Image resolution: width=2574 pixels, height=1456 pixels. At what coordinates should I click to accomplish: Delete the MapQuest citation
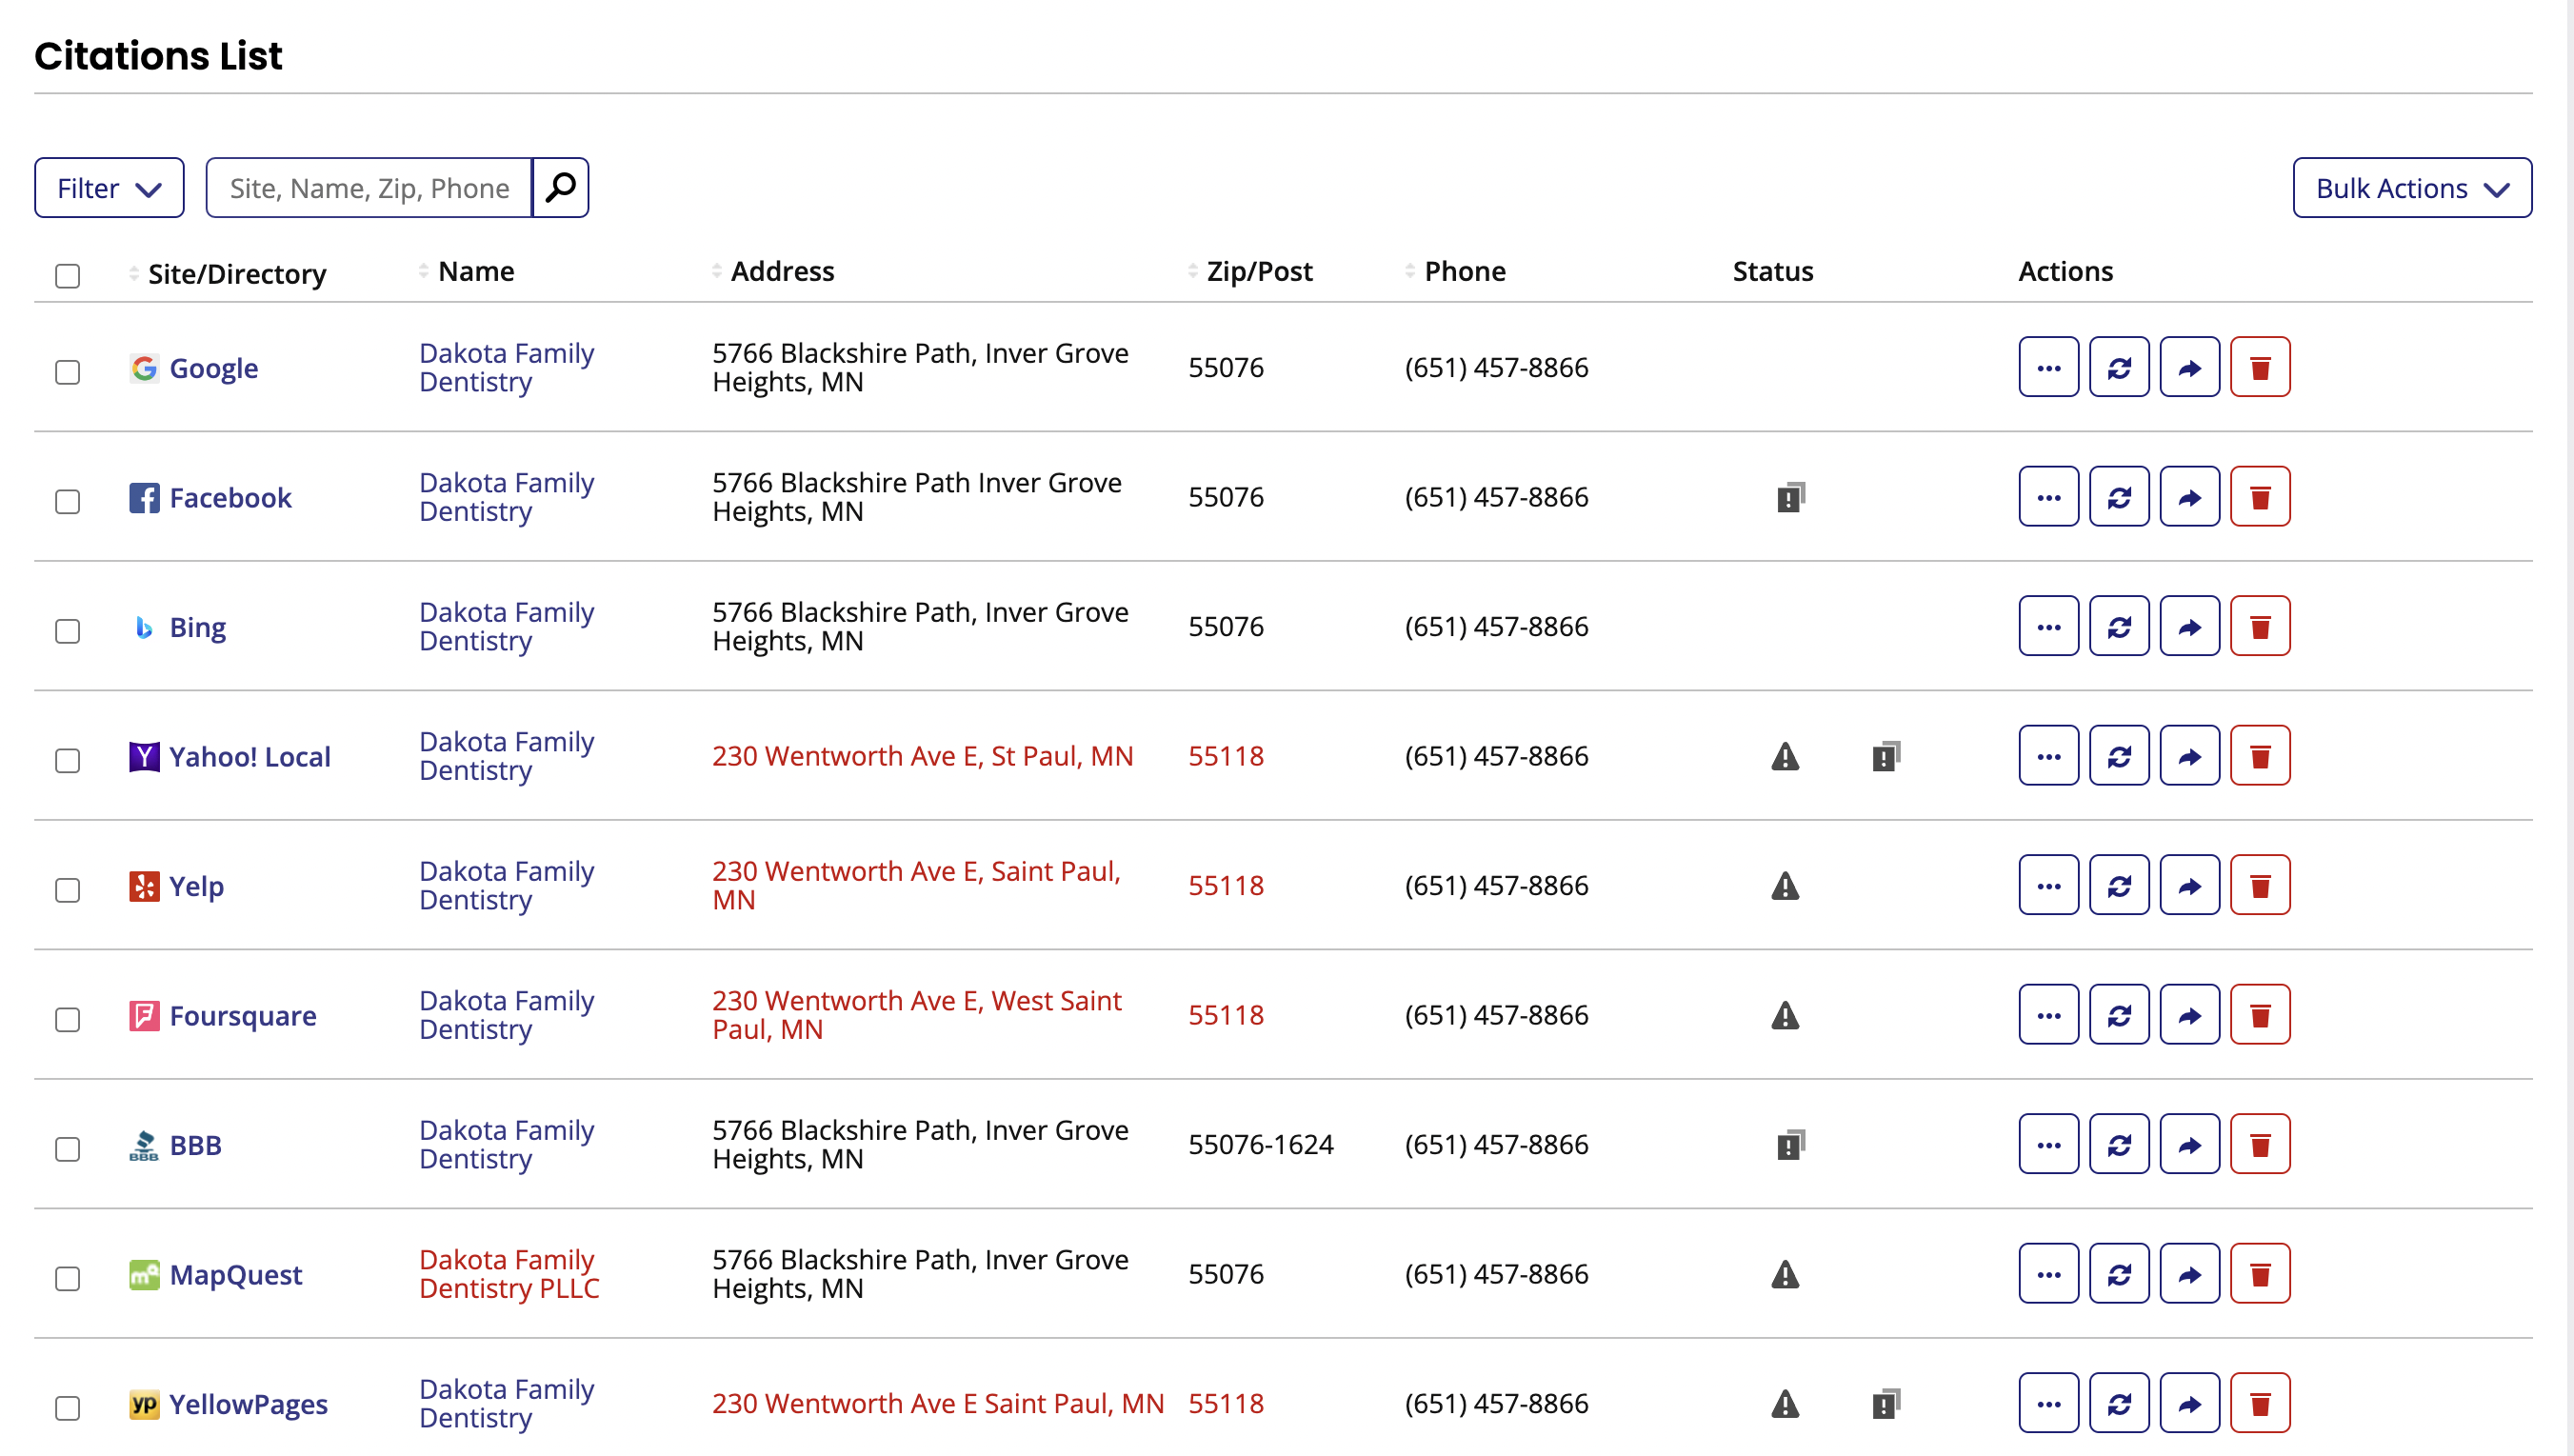coord(2260,1274)
